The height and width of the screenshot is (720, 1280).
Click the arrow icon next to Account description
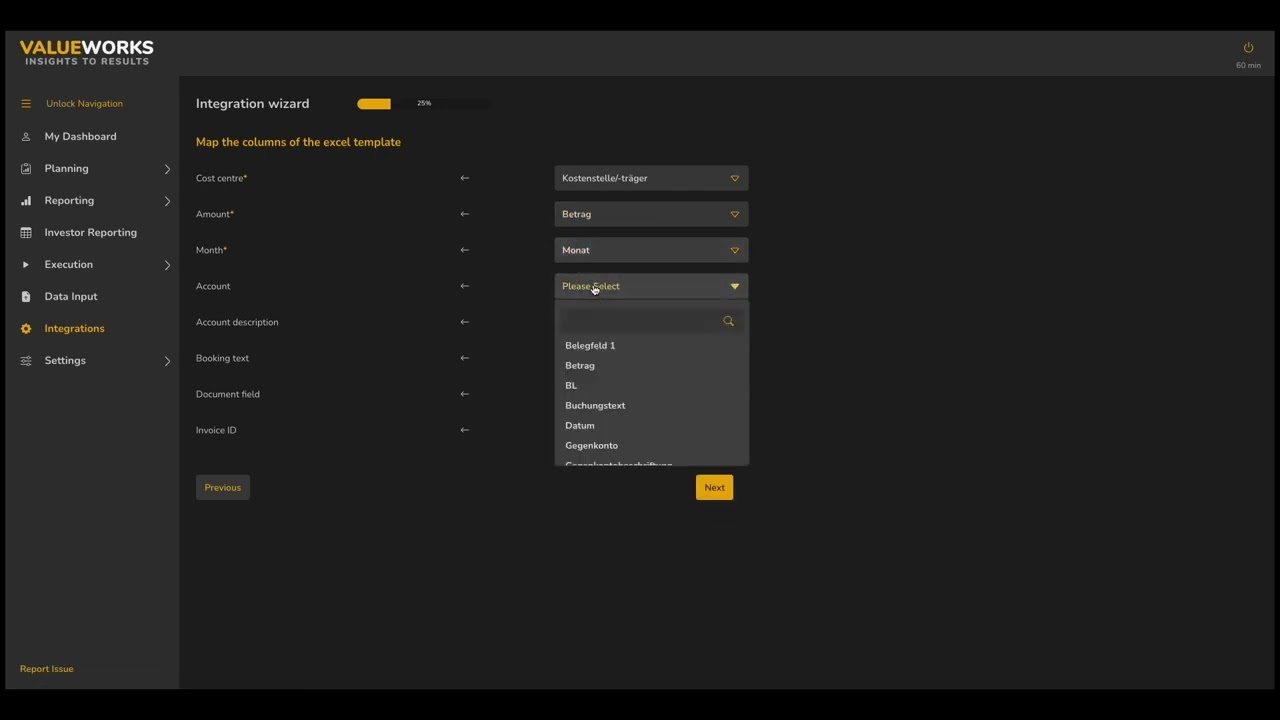pyautogui.click(x=464, y=322)
